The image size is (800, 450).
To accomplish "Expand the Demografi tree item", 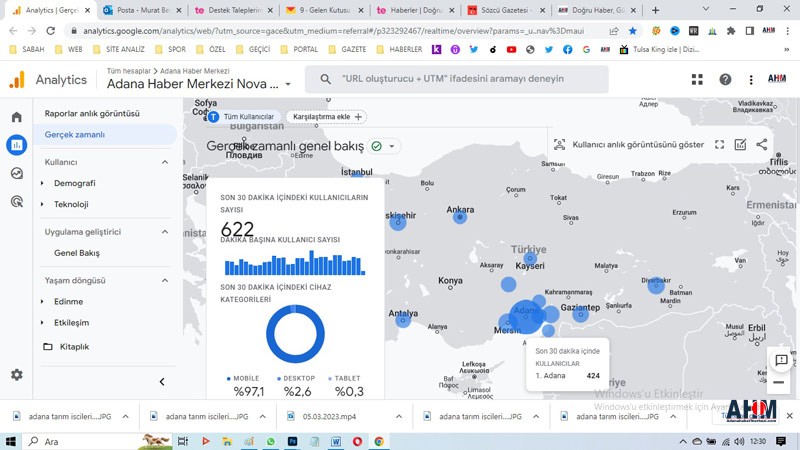I will tap(42, 183).
